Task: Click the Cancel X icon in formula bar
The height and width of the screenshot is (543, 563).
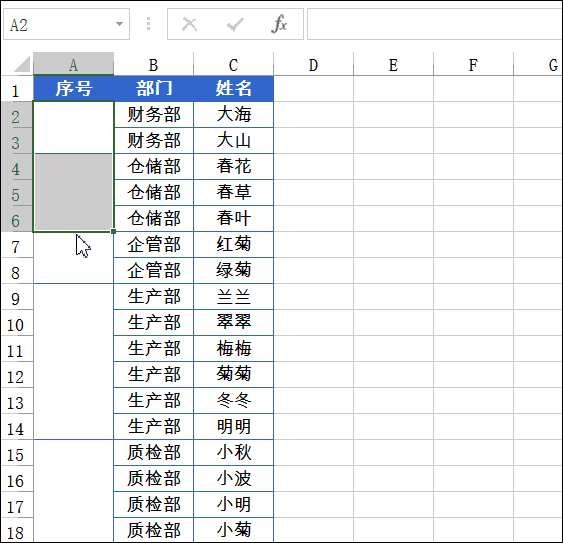Action: [x=189, y=24]
